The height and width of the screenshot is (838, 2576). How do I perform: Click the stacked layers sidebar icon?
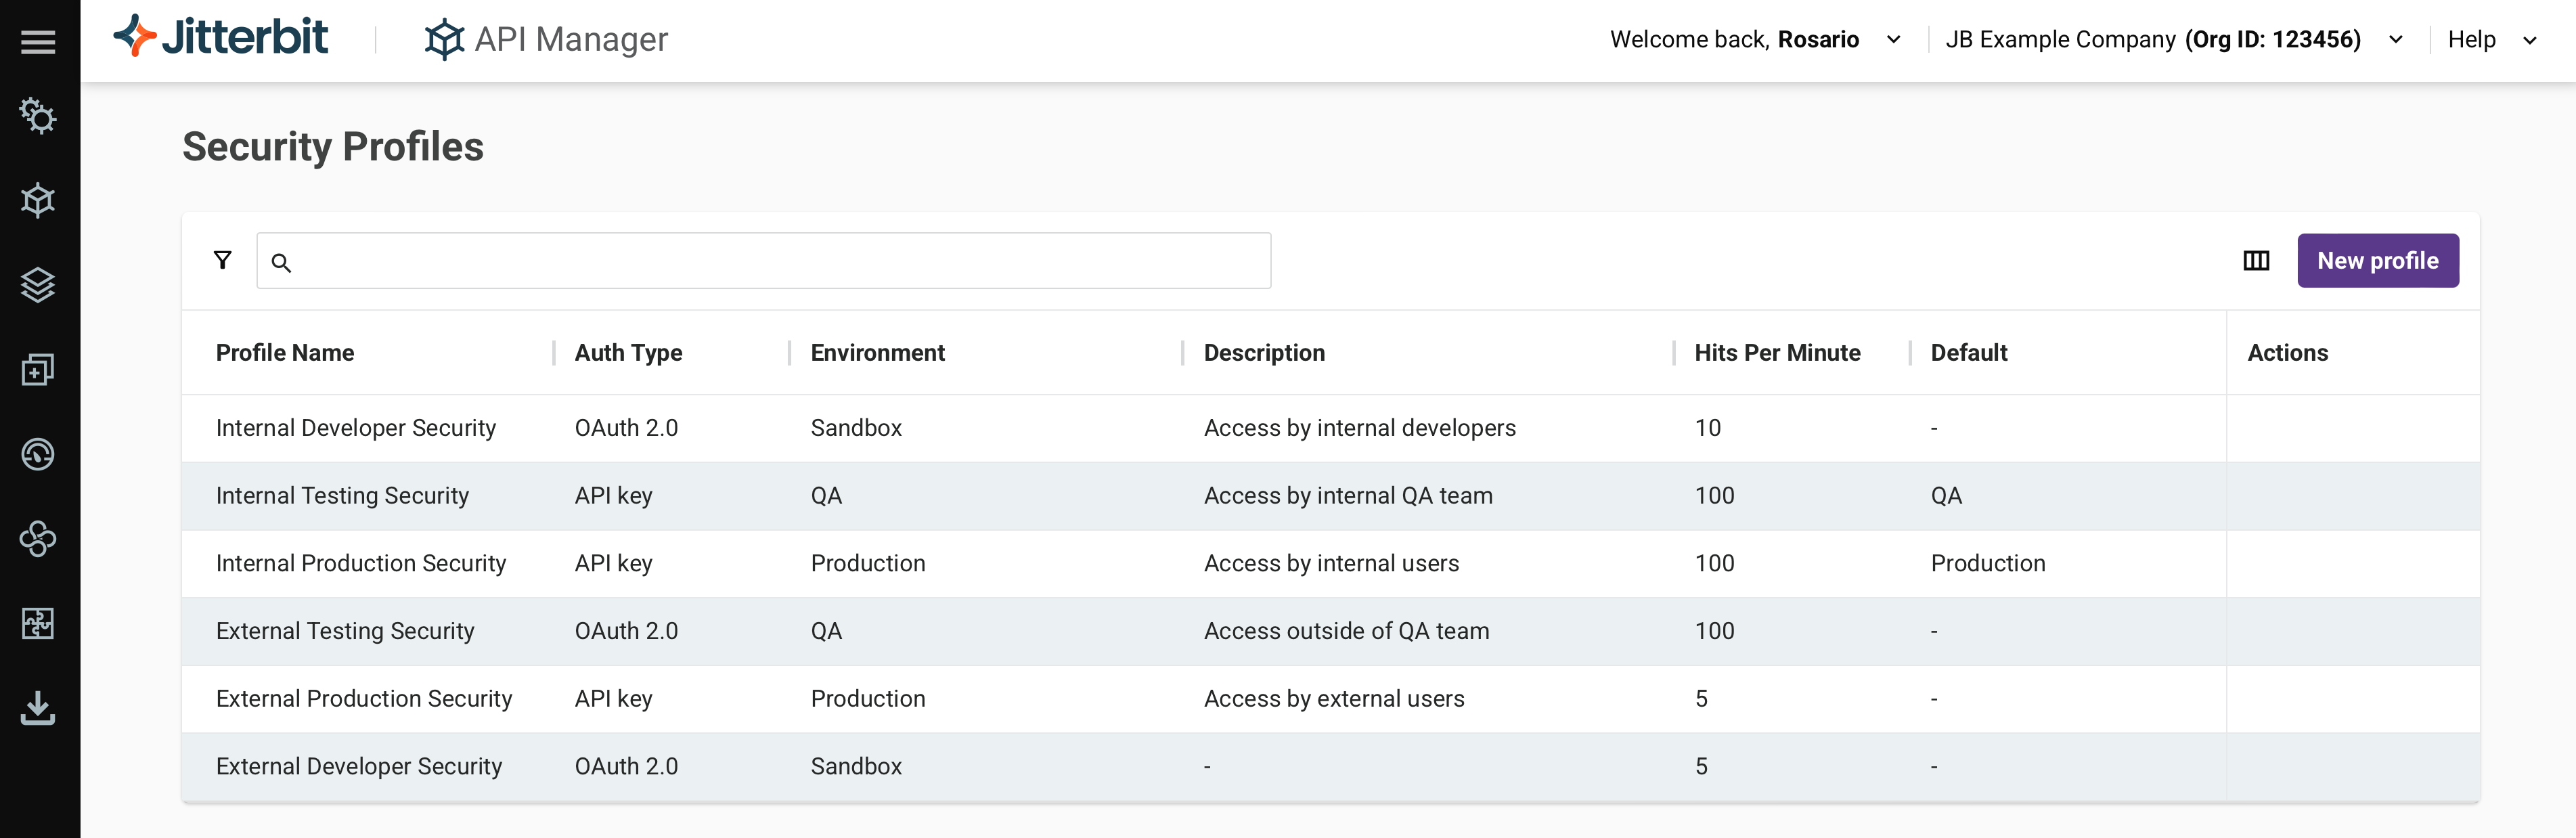pyautogui.click(x=38, y=285)
